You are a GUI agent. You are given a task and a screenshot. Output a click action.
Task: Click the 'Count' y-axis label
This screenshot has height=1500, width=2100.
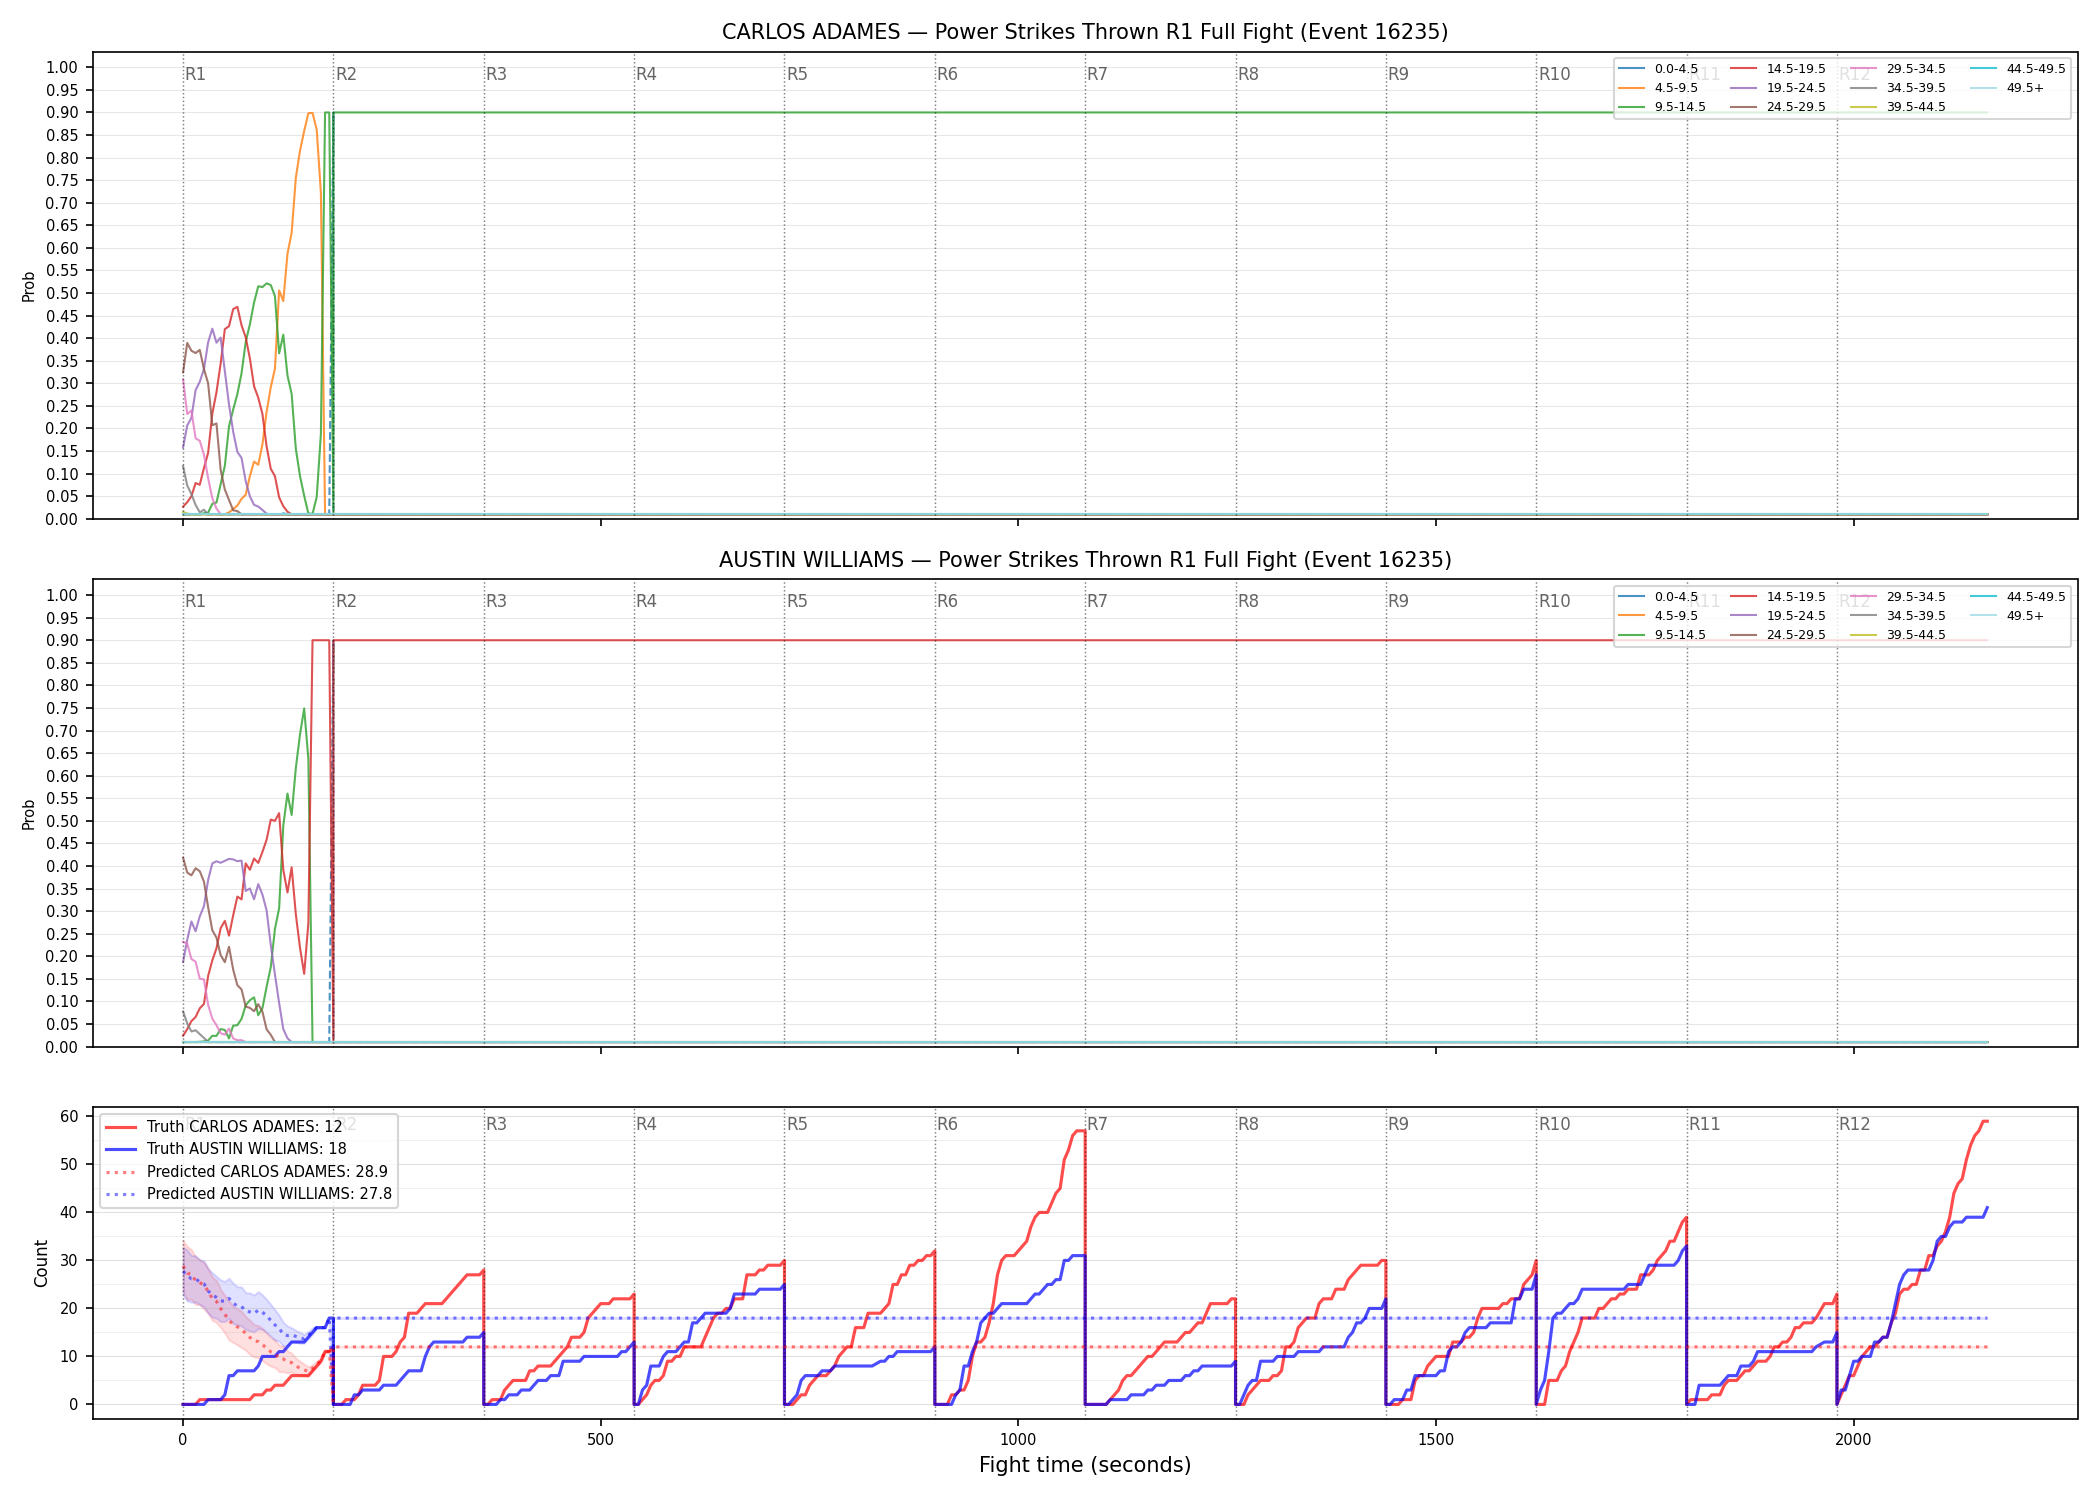coord(41,1263)
